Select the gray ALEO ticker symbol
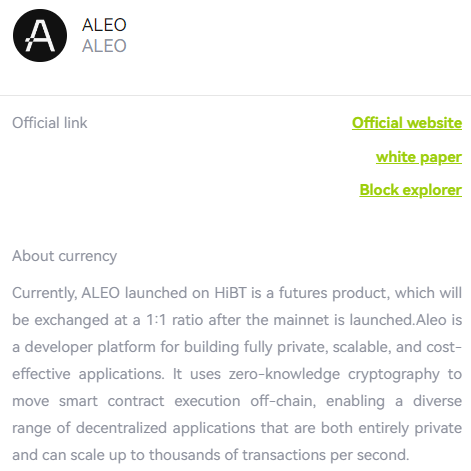 (104, 46)
